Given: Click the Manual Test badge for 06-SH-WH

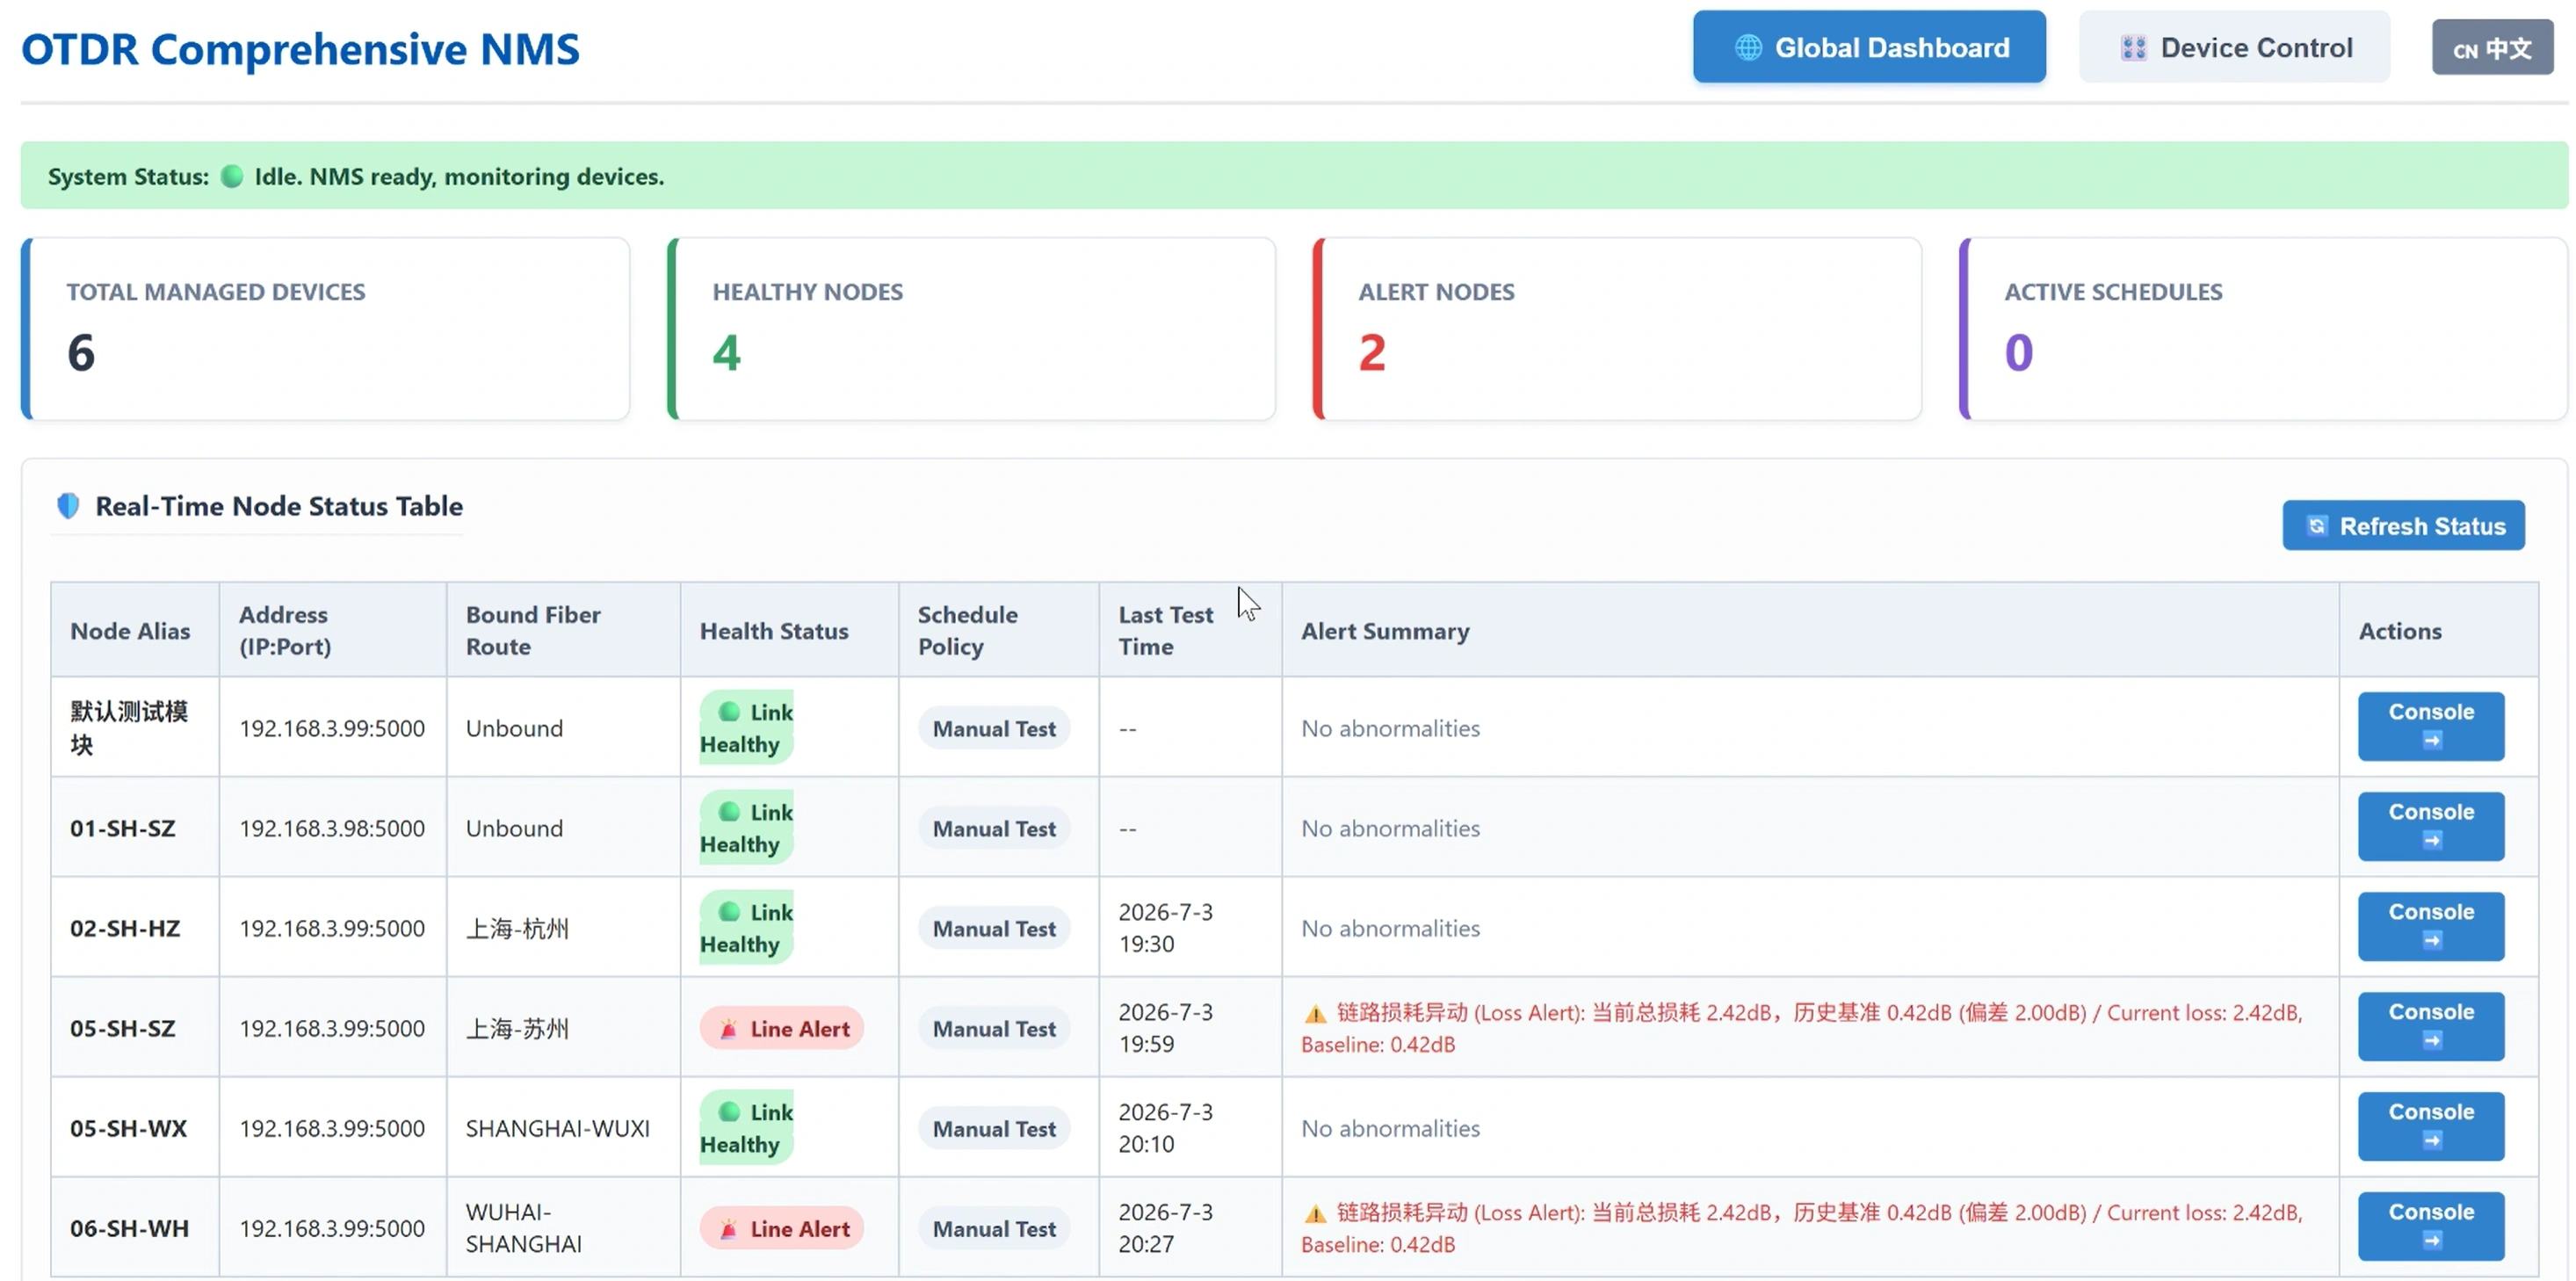Looking at the screenshot, I should click(x=994, y=1229).
